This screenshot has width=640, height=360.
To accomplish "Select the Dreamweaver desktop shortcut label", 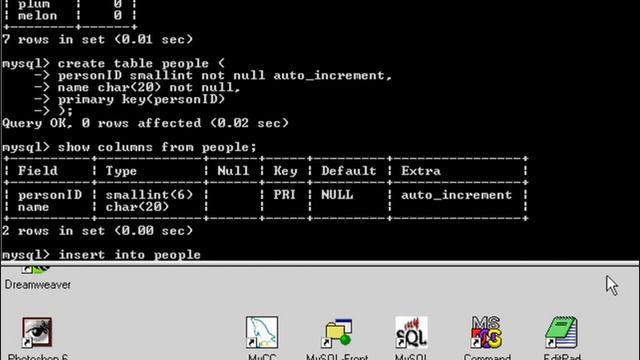I will (x=38, y=285).
